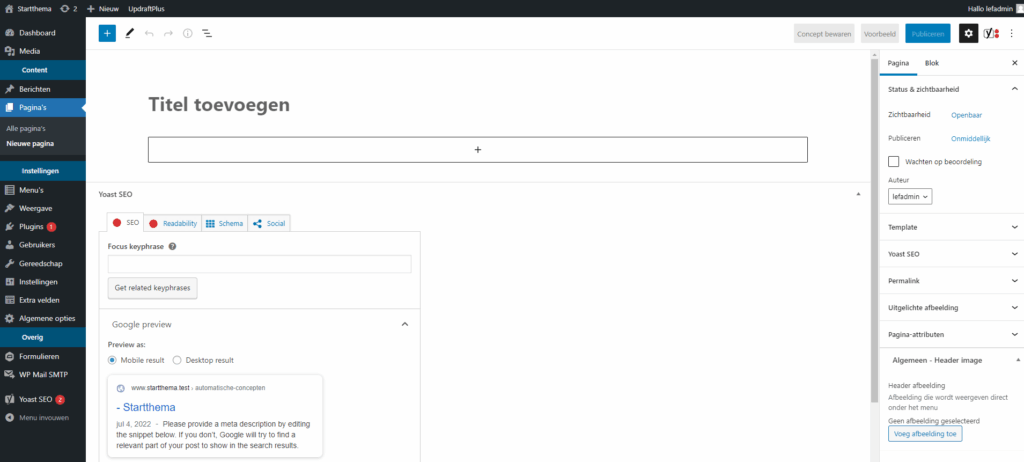The image size is (1024, 462).
Task: Enable the Wachten op beoordeling checkbox
Action: click(x=894, y=161)
